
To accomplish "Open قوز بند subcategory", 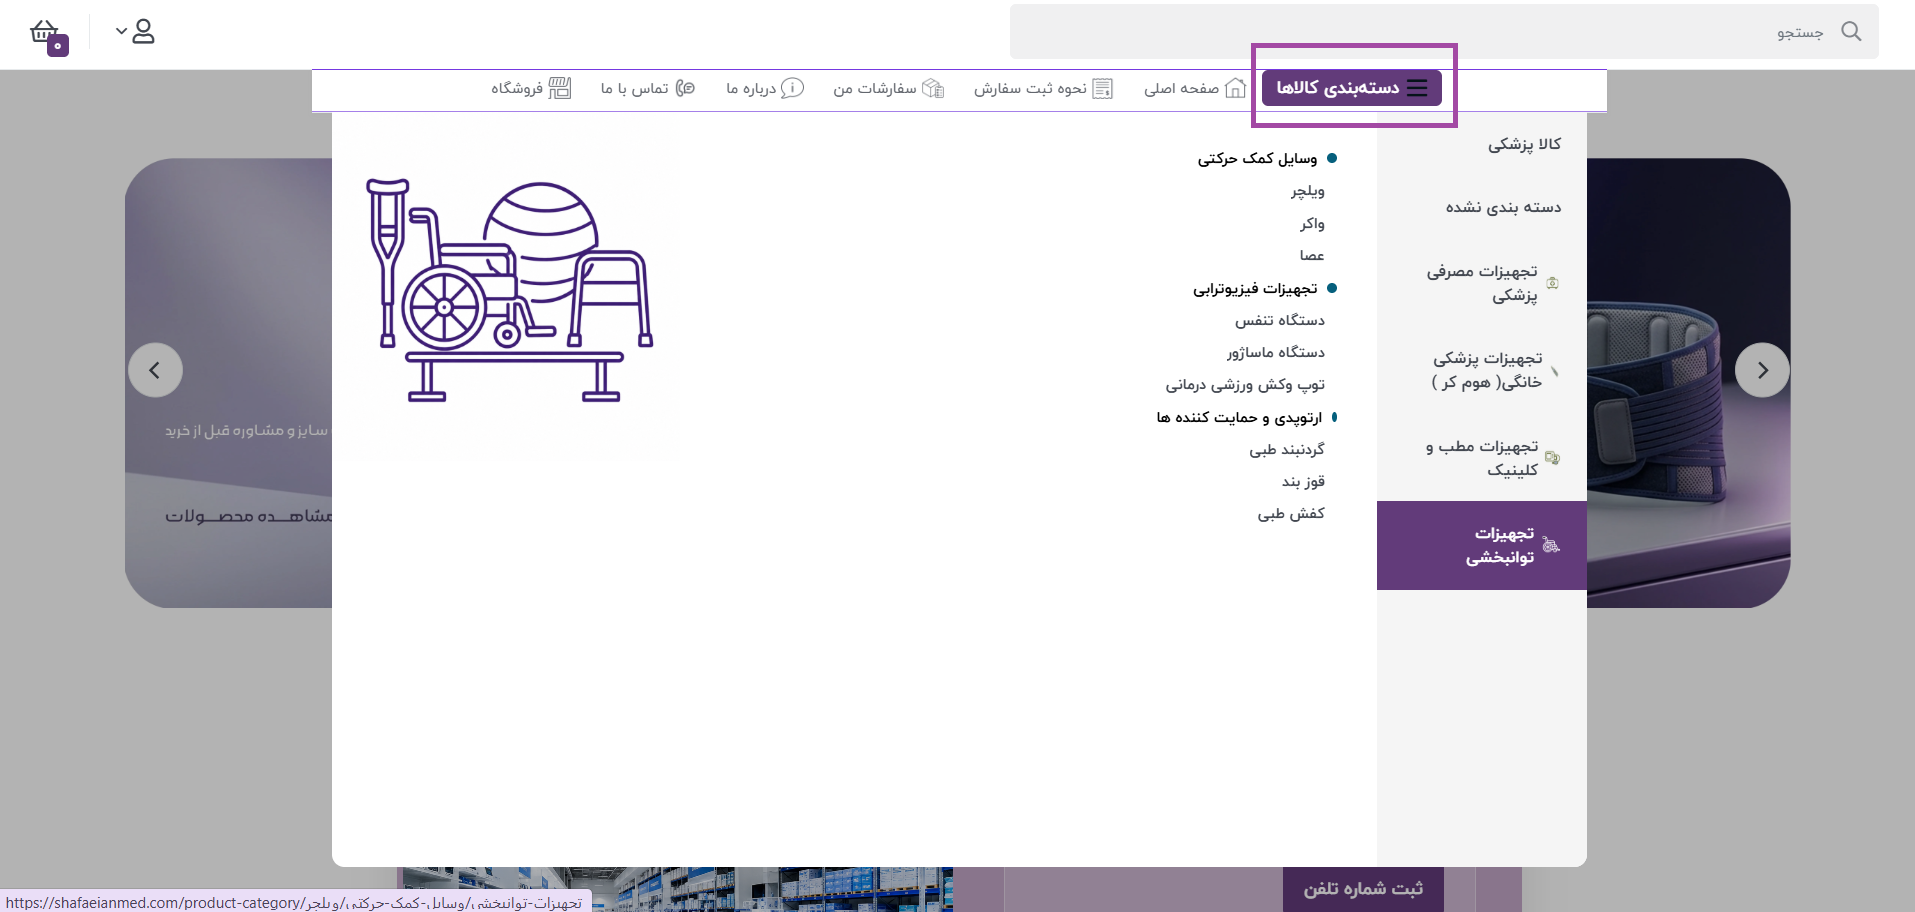I will tap(1303, 481).
